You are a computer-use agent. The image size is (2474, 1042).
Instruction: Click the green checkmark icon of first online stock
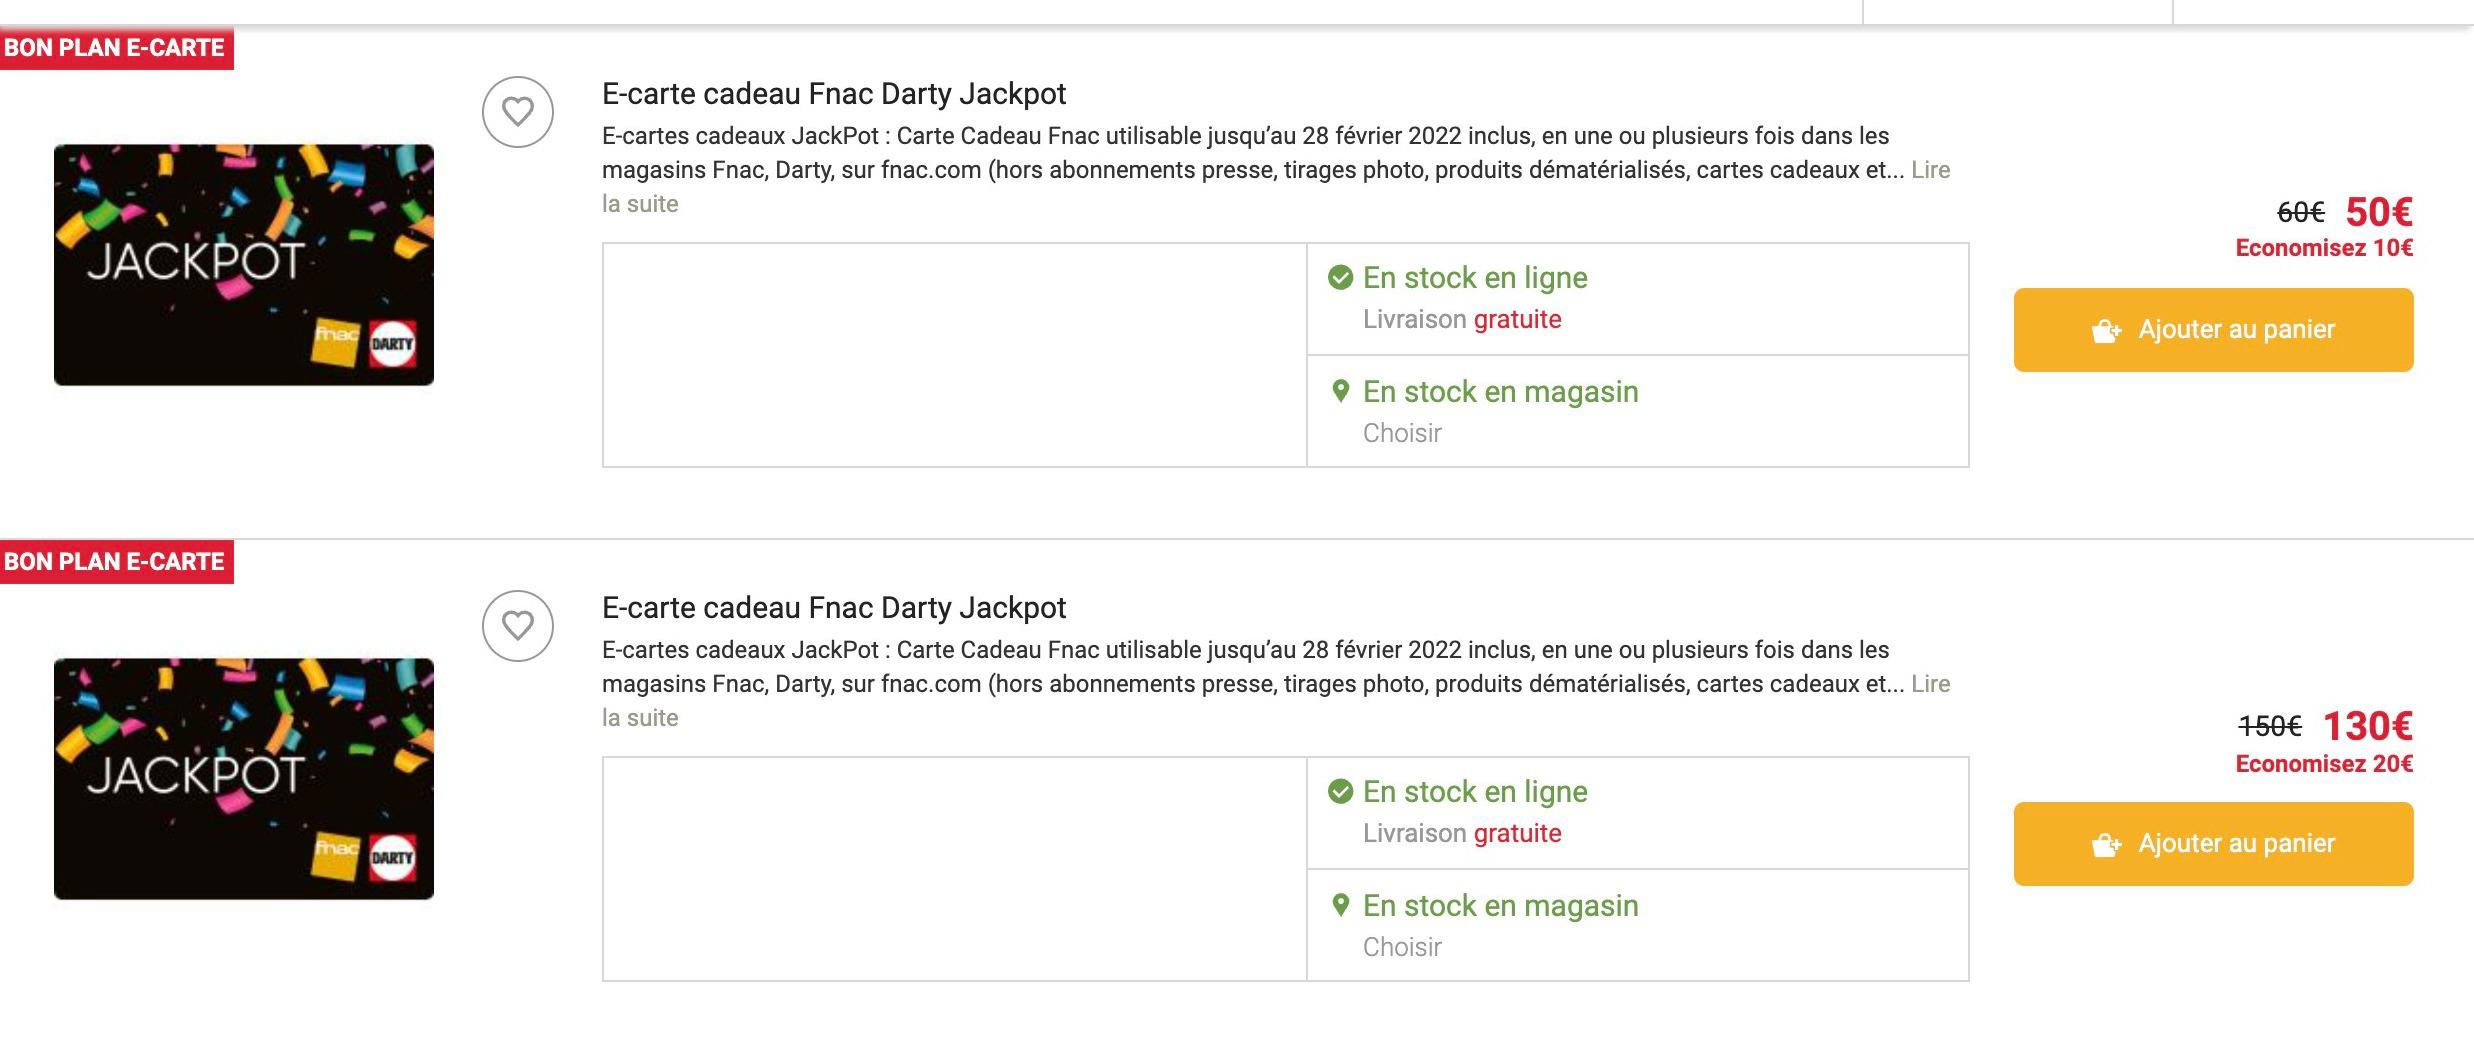(1340, 277)
